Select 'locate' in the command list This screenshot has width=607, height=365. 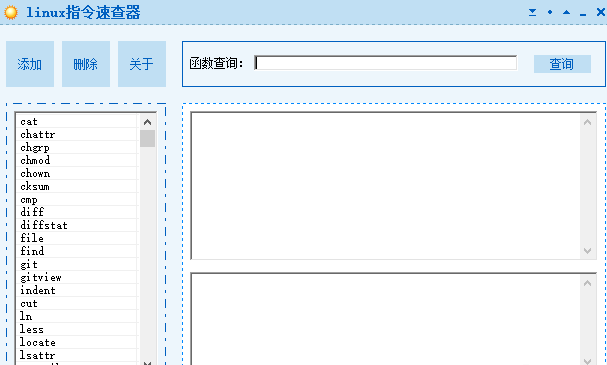click(77, 342)
